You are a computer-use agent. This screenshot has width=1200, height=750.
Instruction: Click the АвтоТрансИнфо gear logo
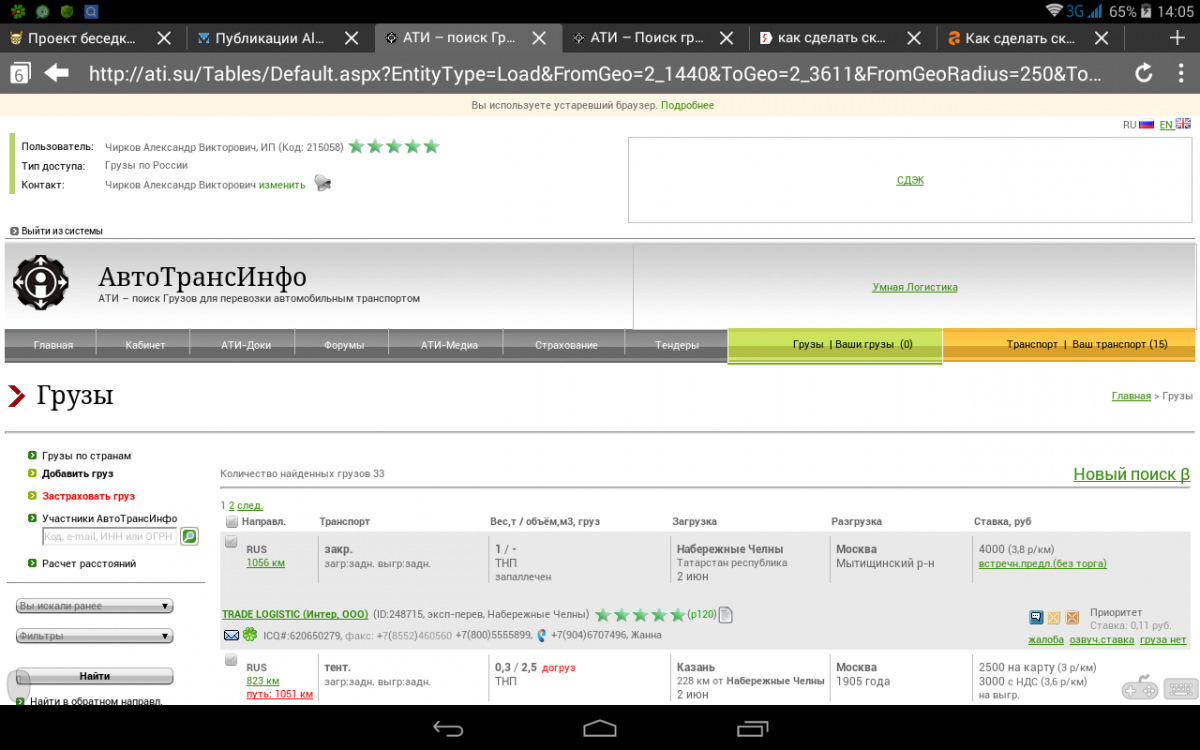pos(41,283)
